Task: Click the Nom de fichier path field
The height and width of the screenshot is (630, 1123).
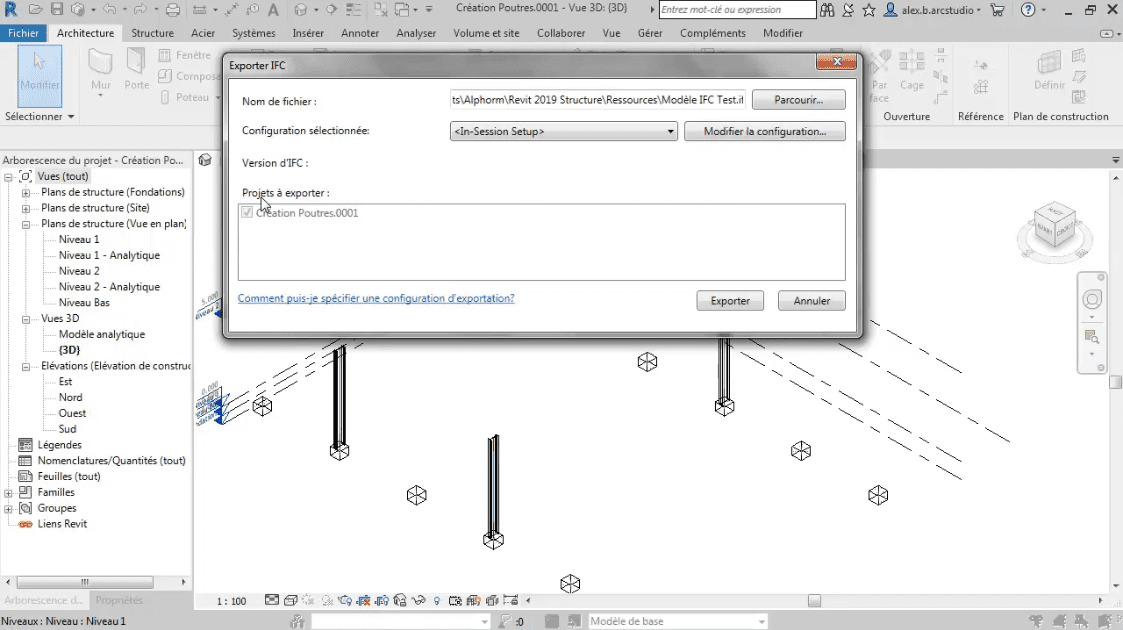Action: 597,100
